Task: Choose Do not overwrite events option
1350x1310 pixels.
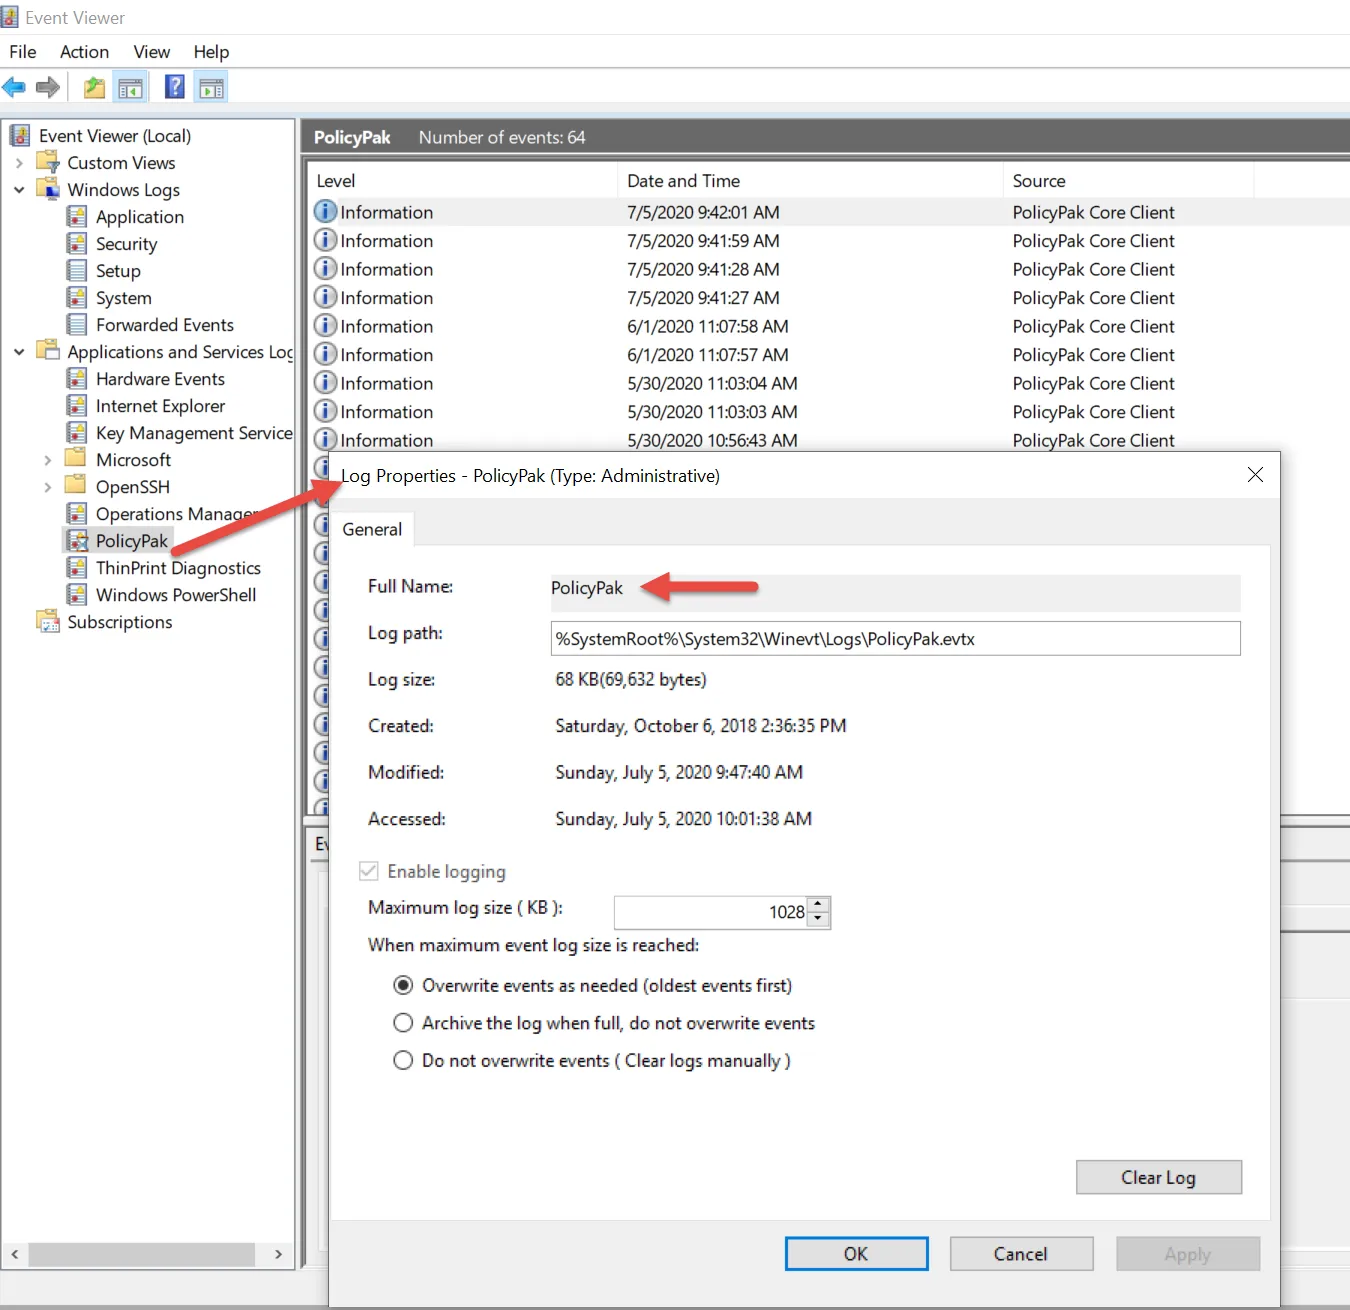Action: click(403, 1061)
